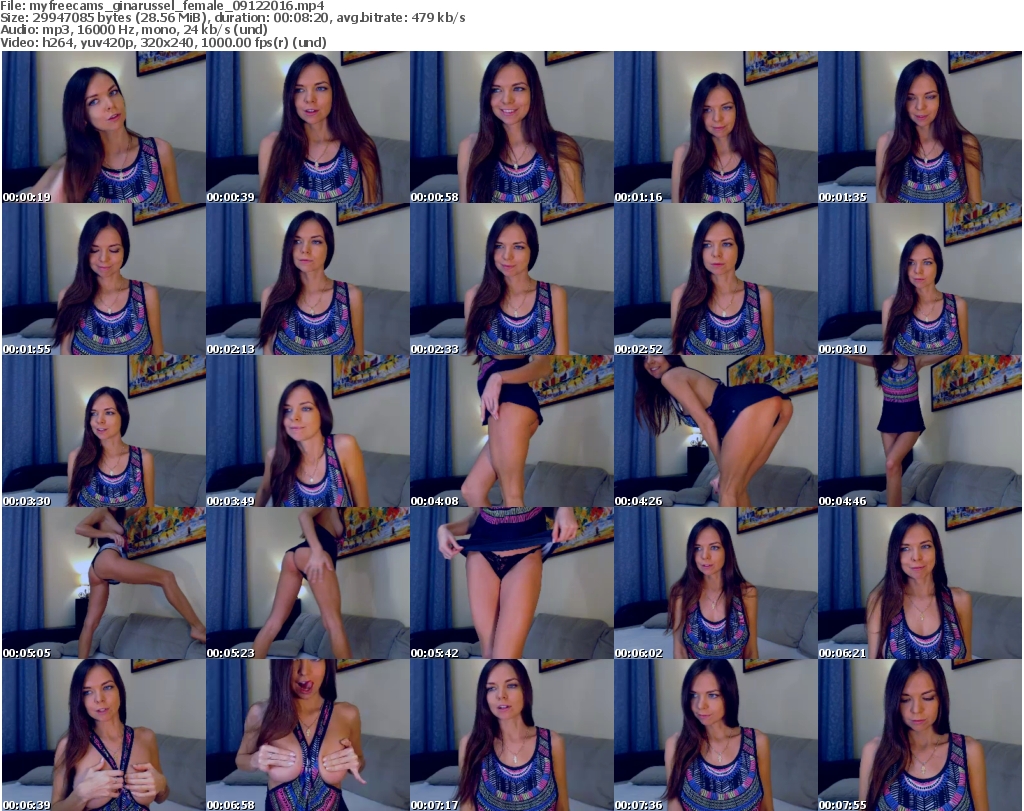Screen dimensions: 1024x811
Task: Select the thumbnail frame timestamped 00:00:58
Action: coord(511,127)
